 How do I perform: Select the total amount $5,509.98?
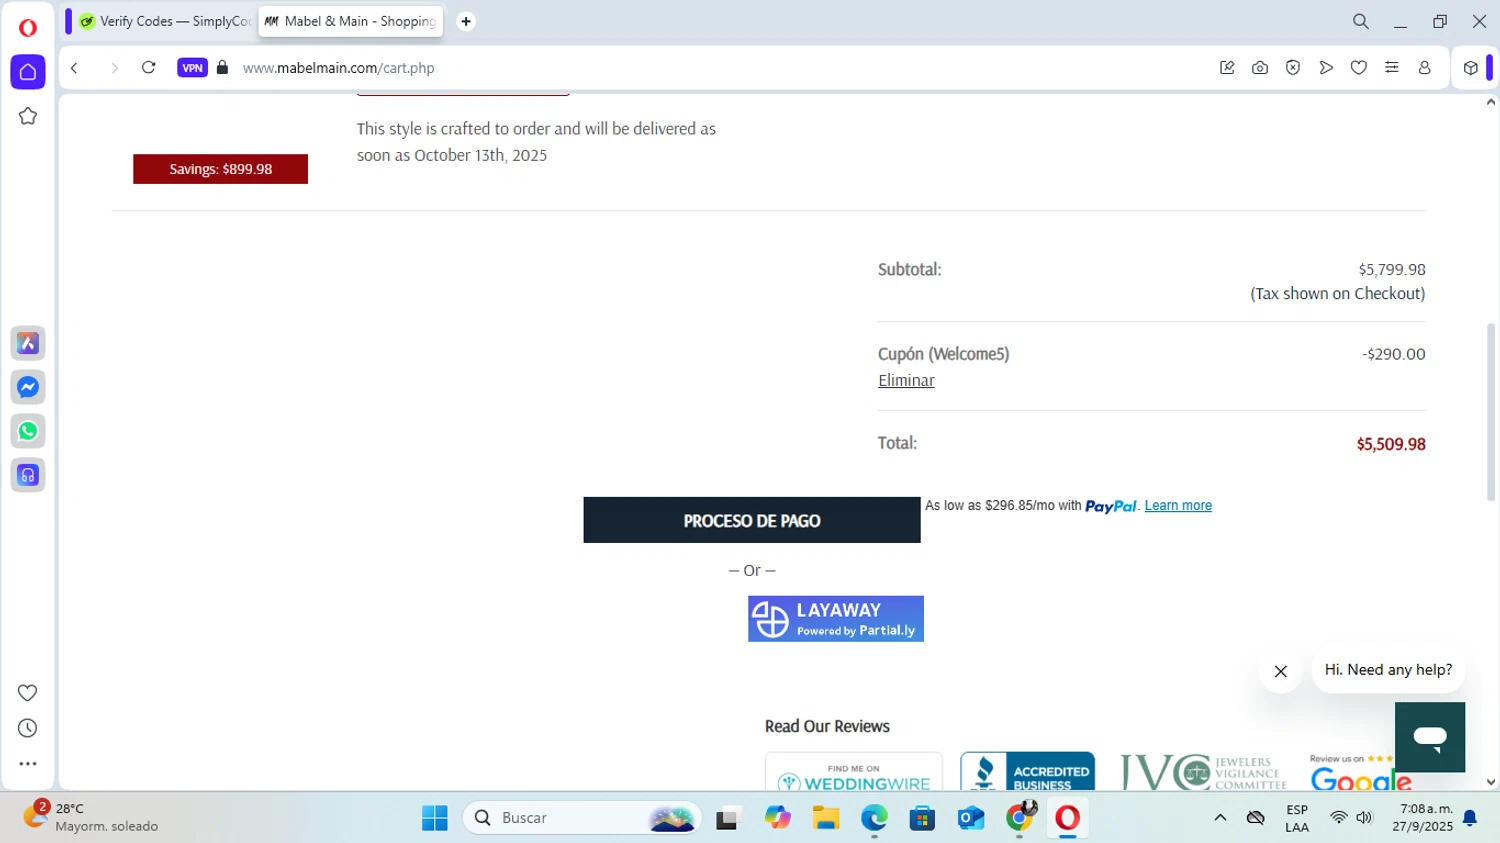[x=1391, y=444]
